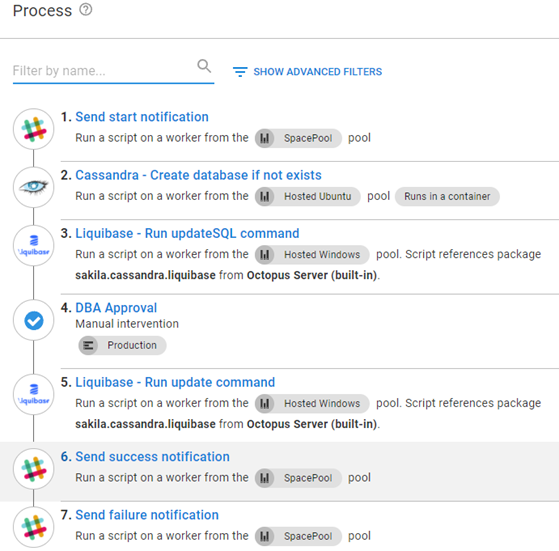559x551 pixels.
Task: Click the advanced filters funnel icon
Action: coord(240,72)
